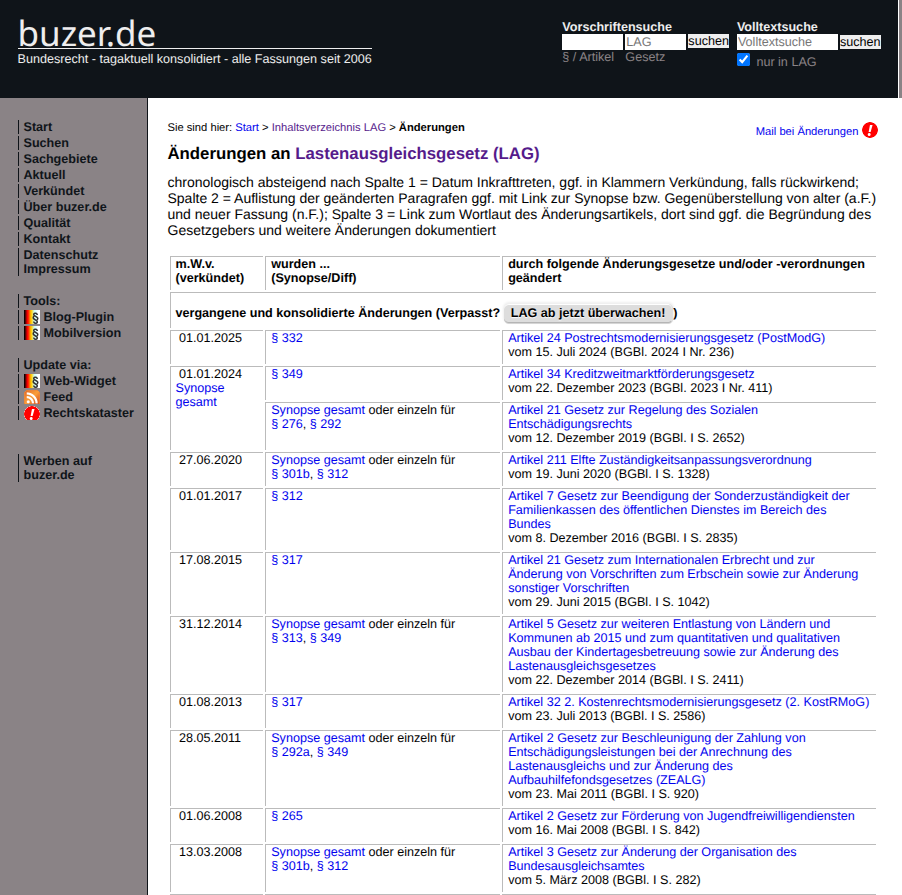The image size is (902, 895).
Task: Open 'Synopse gesamt' under 01.01.2024 date
Action: tap(200, 395)
